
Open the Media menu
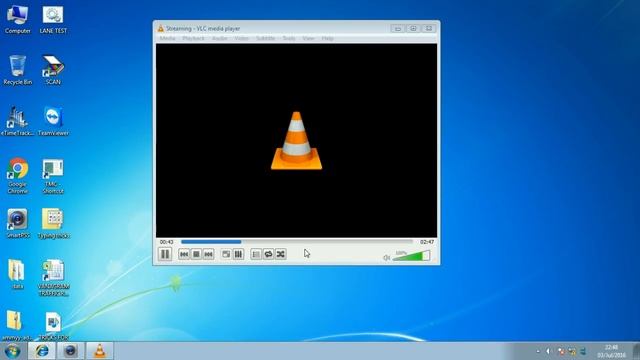tap(167, 38)
